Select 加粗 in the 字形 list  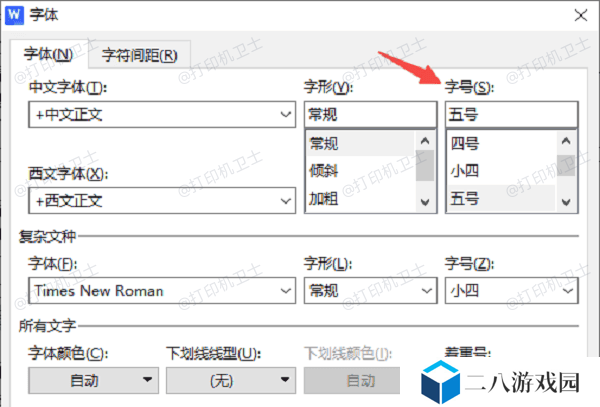[360, 198]
